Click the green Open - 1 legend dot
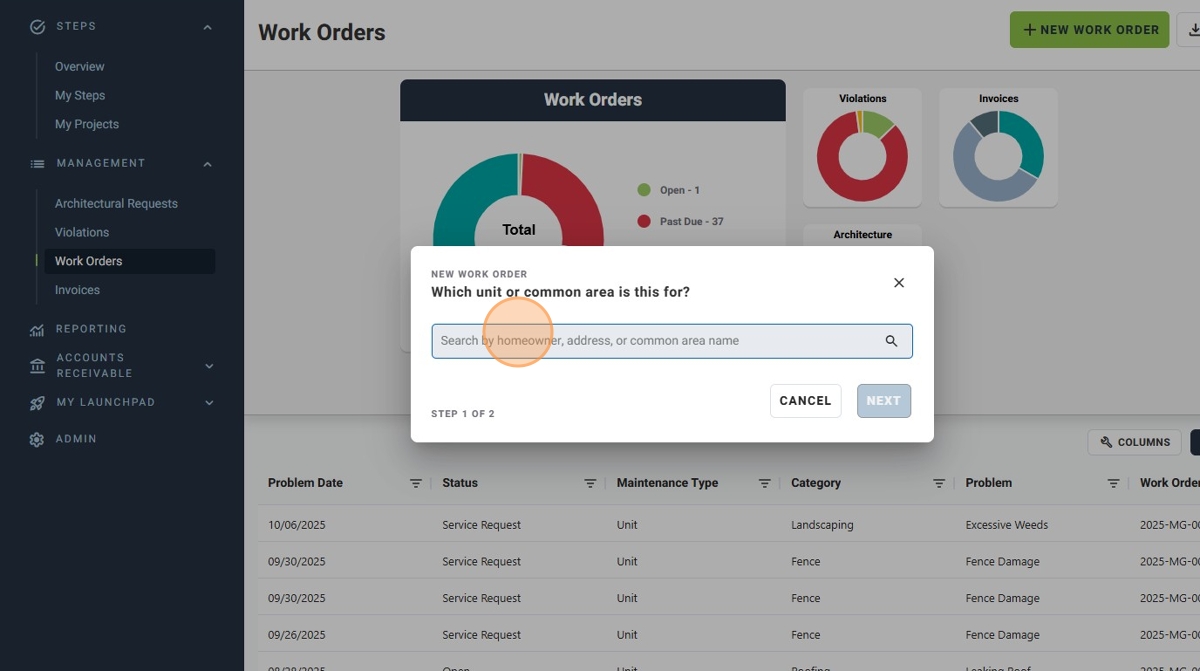1200x671 pixels. point(644,190)
